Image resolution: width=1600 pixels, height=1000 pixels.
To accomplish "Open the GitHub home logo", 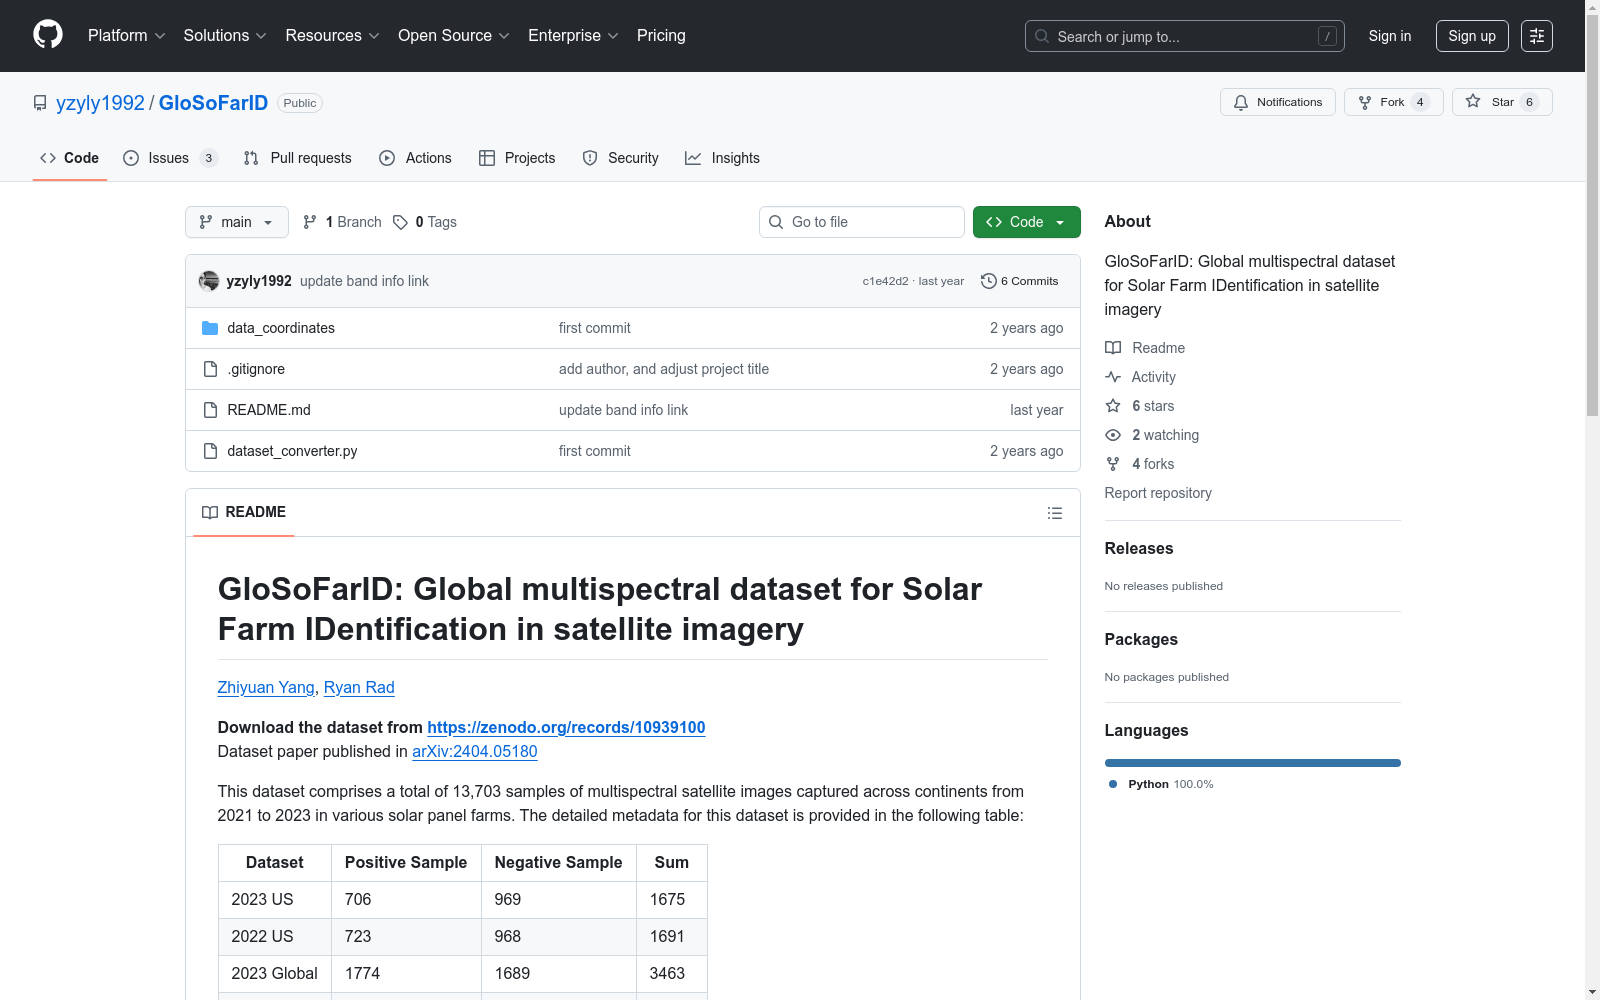I will pyautogui.click(x=48, y=35).
